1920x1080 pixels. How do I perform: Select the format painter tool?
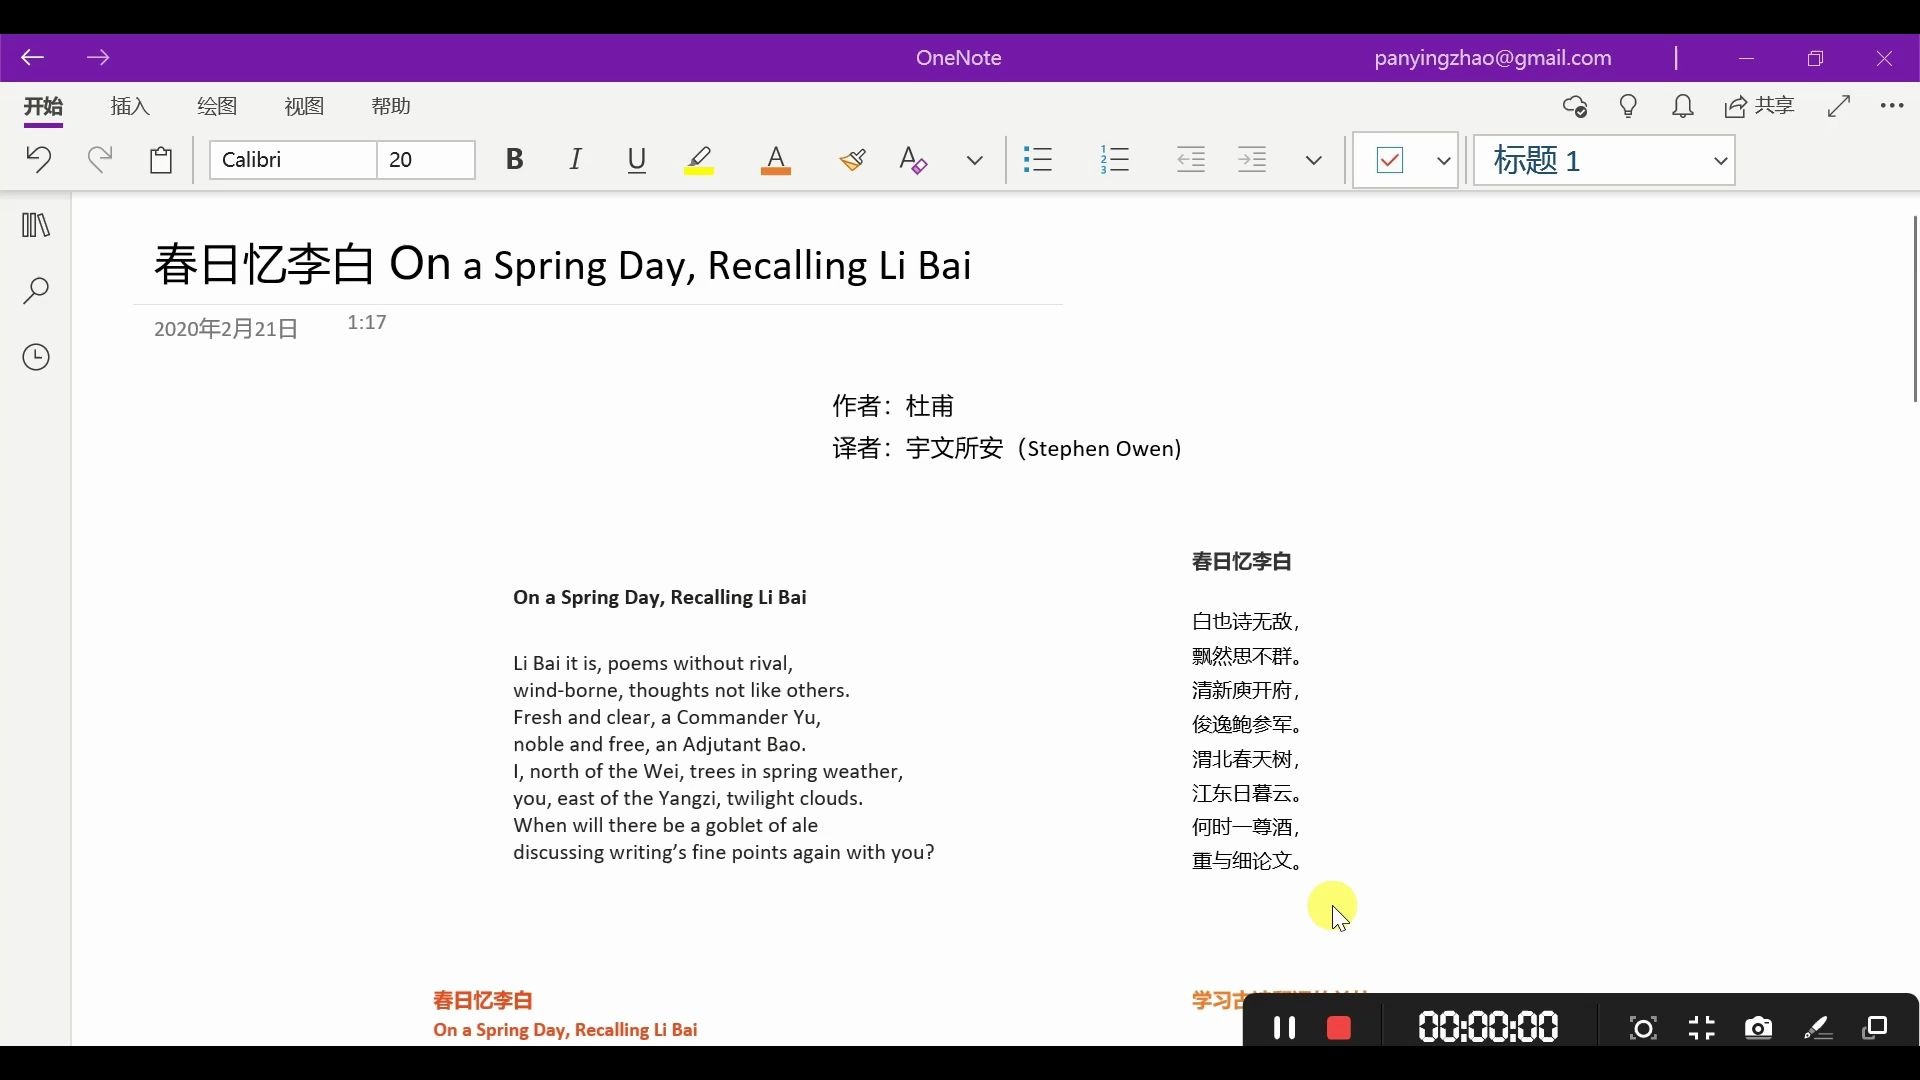click(852, 160)
